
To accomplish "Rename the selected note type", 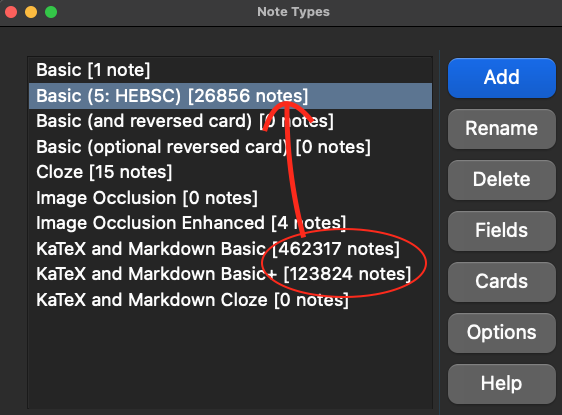I will (502, 129).
